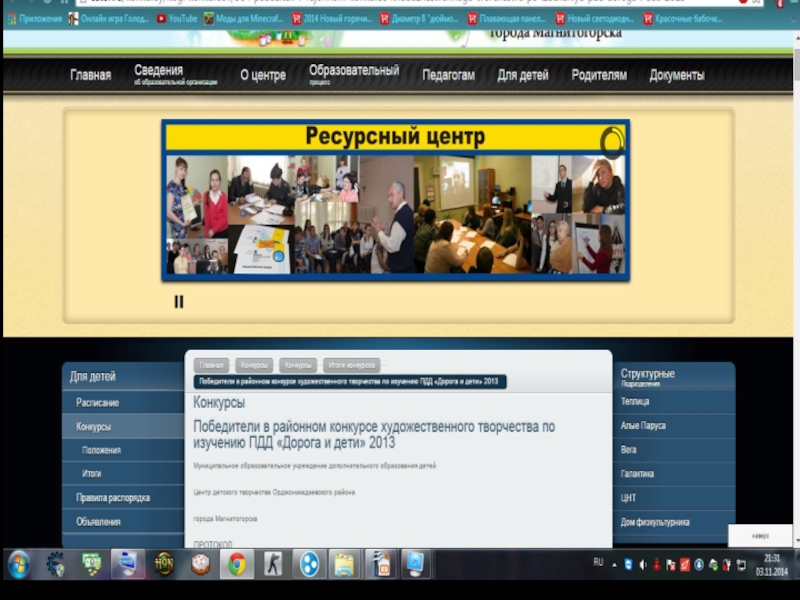Open the Приложения apps shortcut
This screenshot has height=600, width=800.
coord(34,18)
